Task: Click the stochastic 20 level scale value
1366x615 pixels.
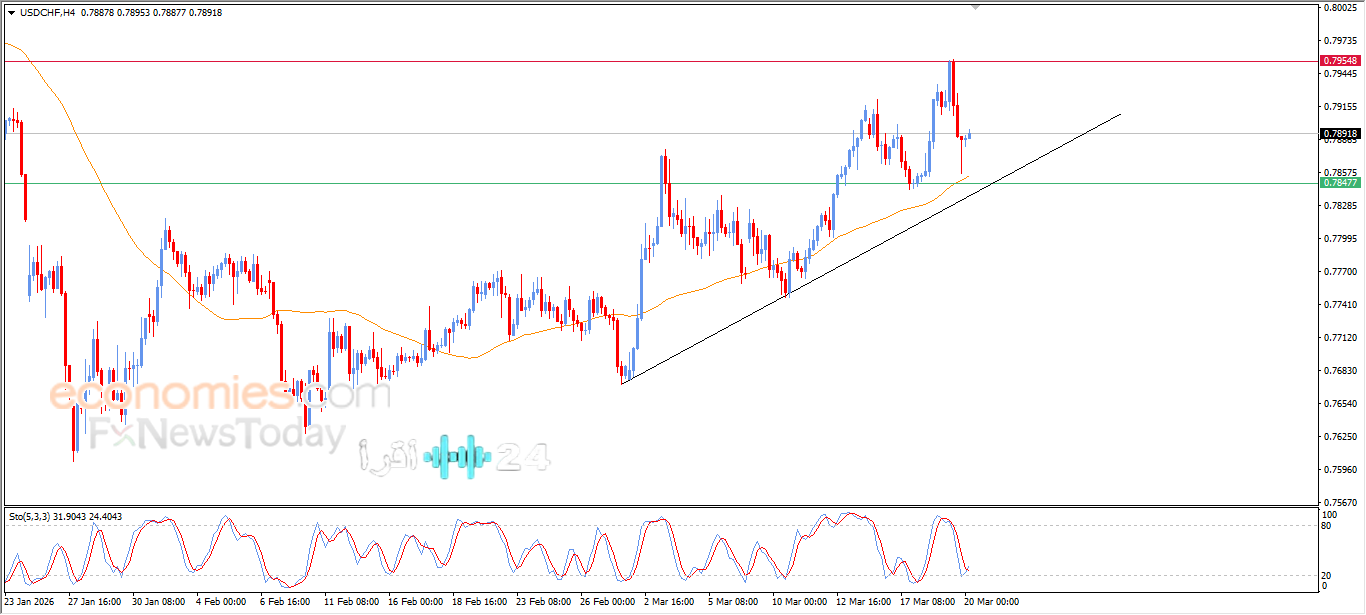Action: tap(1328, 575)
